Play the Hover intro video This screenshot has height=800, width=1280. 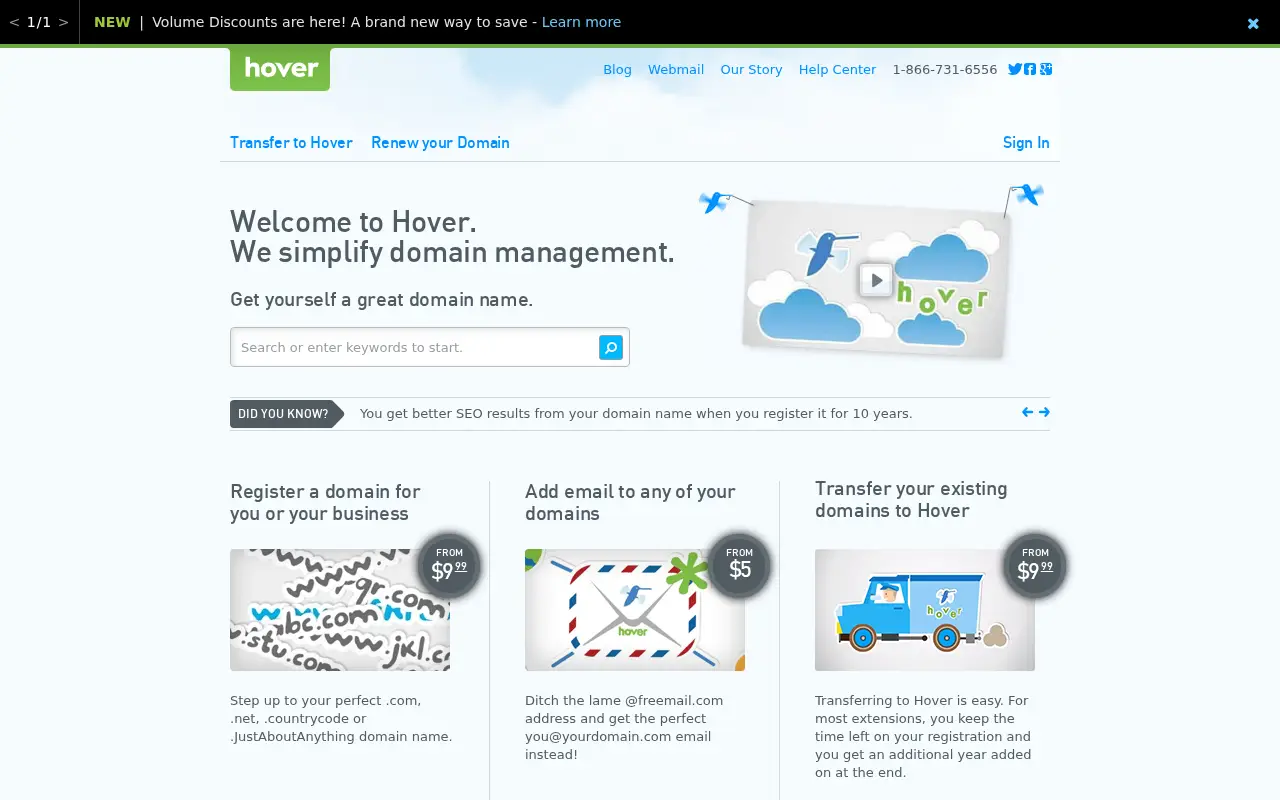point(876,280)
